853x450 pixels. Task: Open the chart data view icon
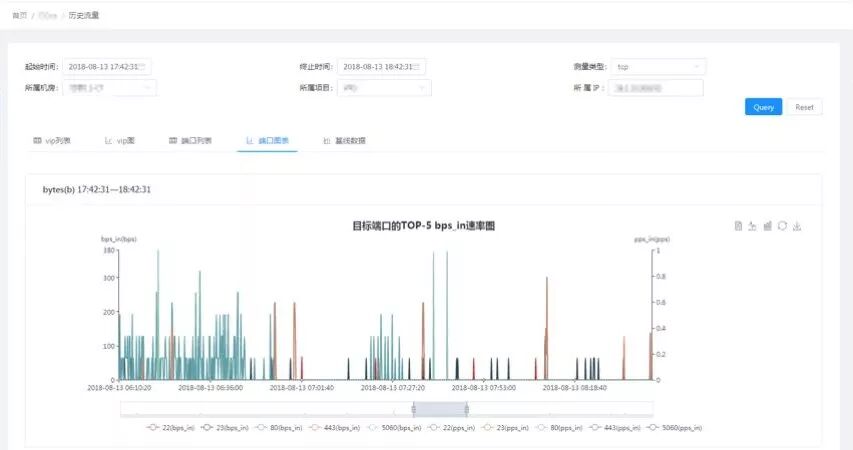pos(738,226)
